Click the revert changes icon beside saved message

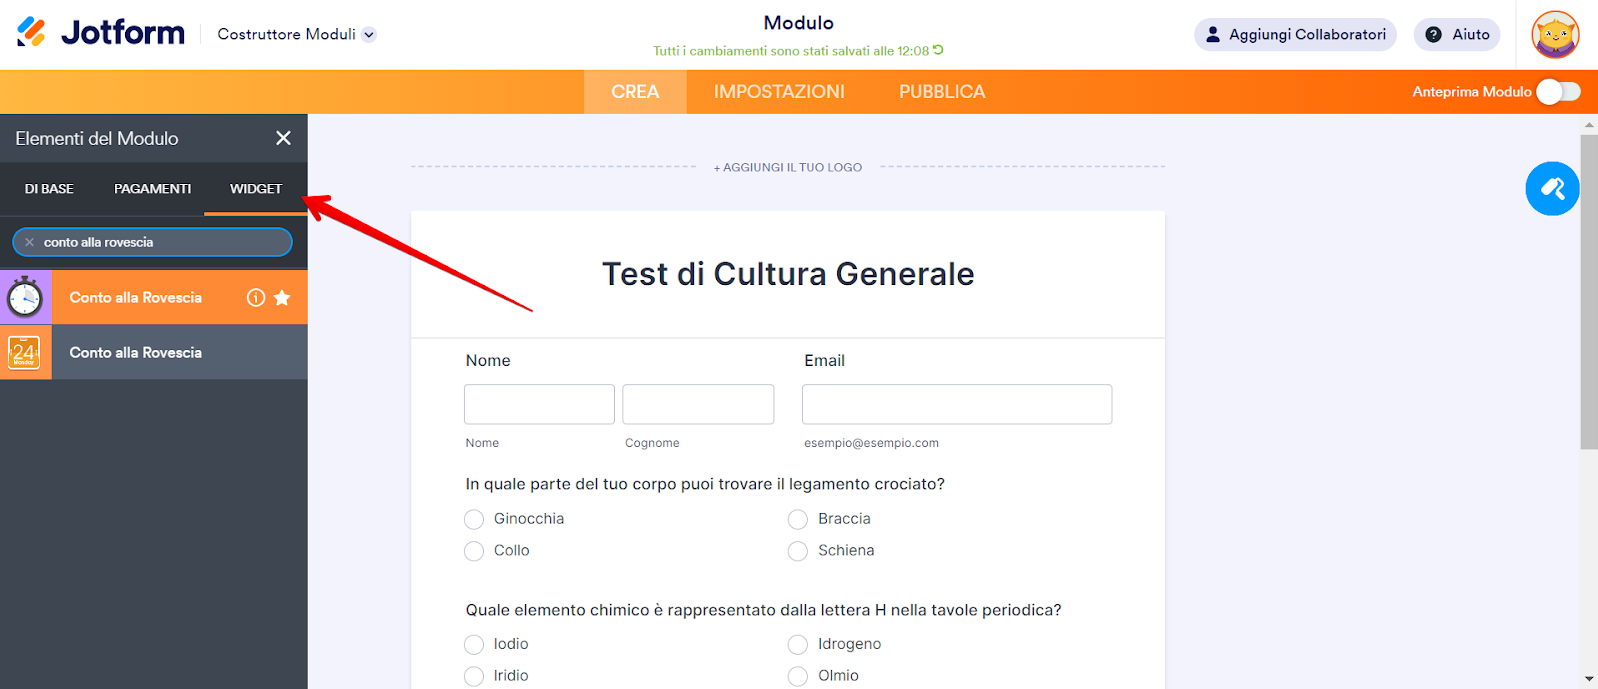tap(938, 50)
